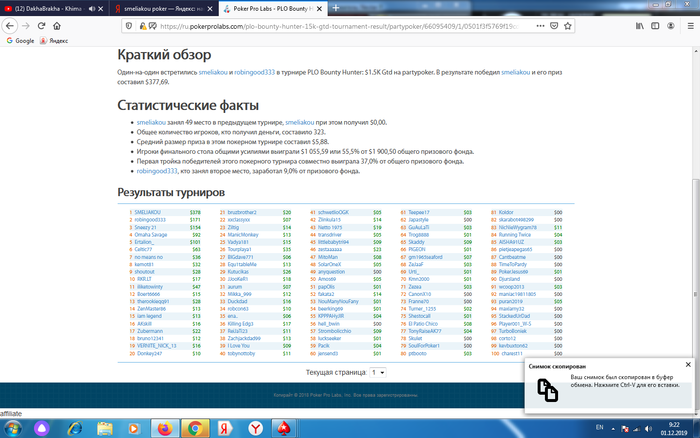Mute the DakhaBrakha tab audio
The image size is (700, 438).
click(92, 8)
